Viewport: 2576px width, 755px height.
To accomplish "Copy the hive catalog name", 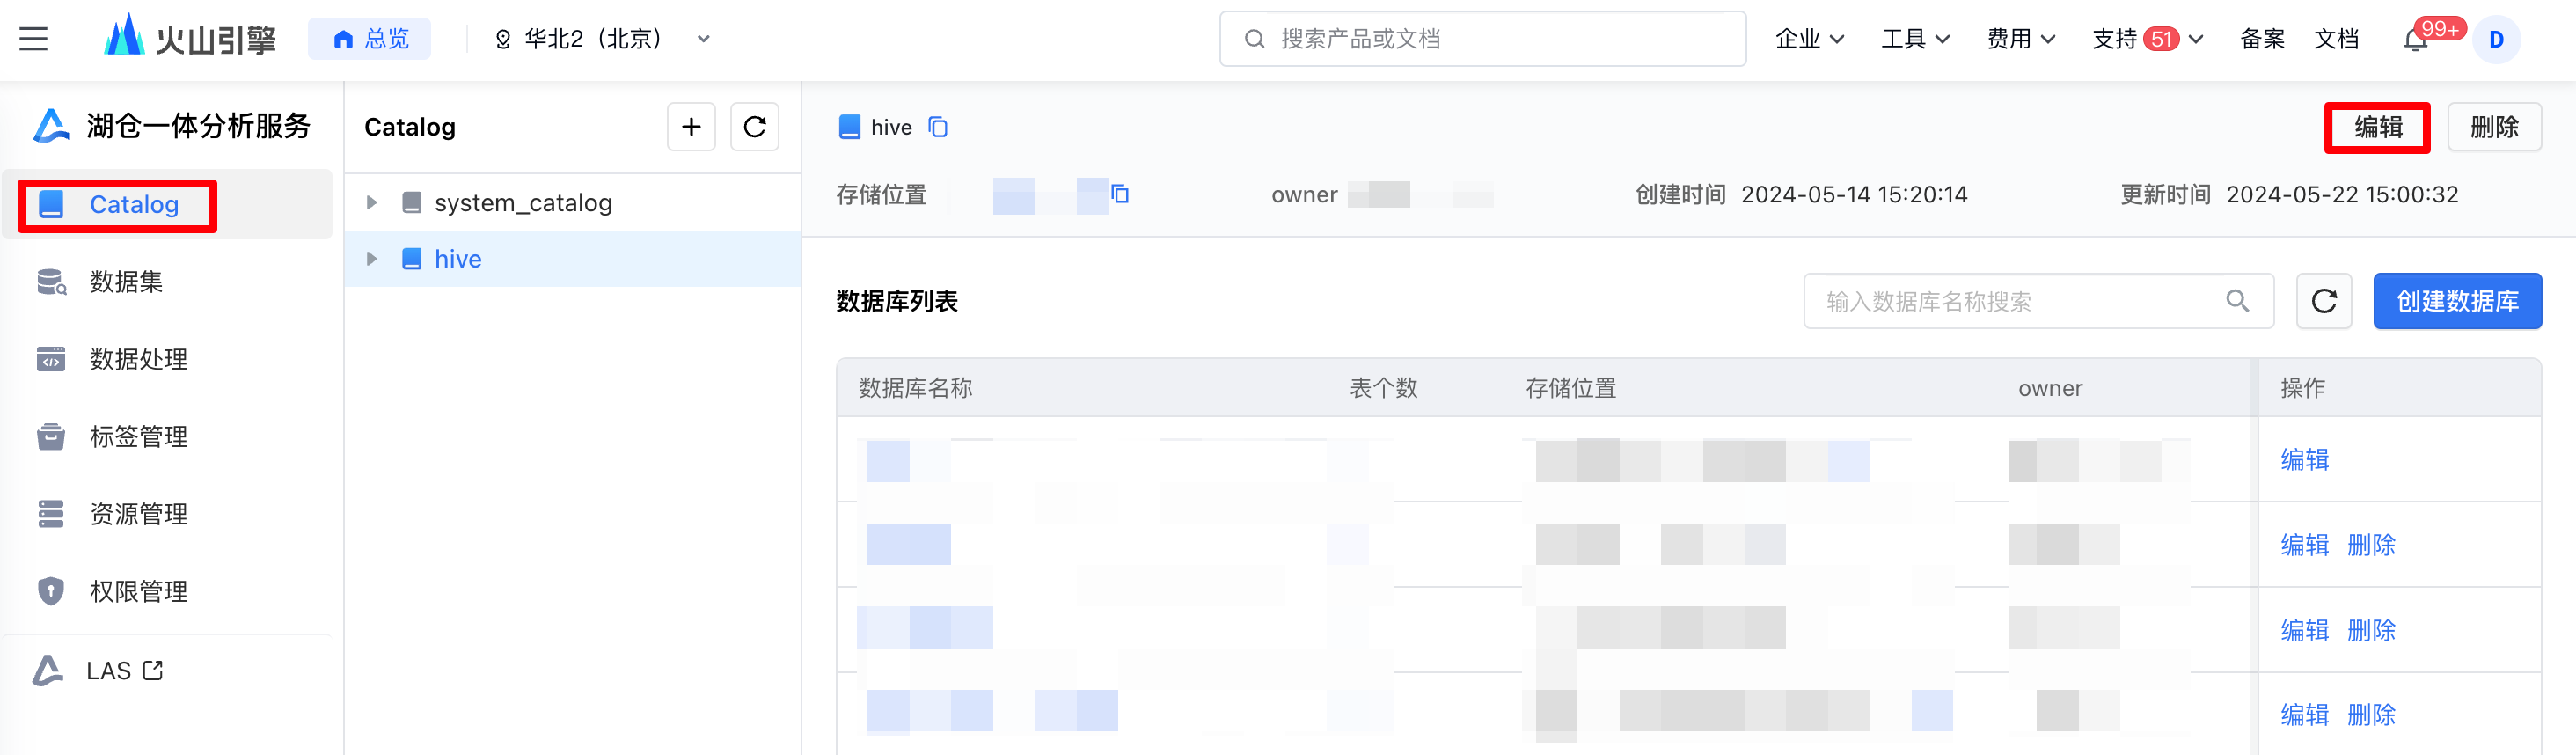I will point(938,127).
